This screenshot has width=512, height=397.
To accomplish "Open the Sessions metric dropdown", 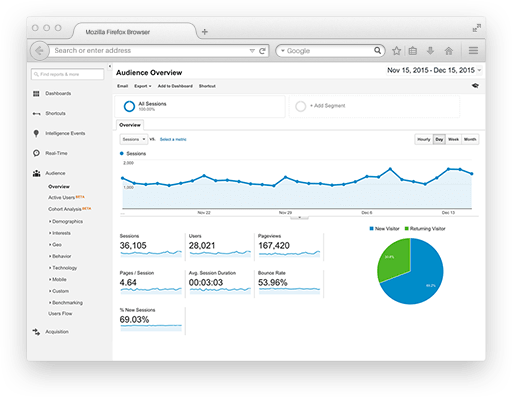I will [x=133, y=139].
